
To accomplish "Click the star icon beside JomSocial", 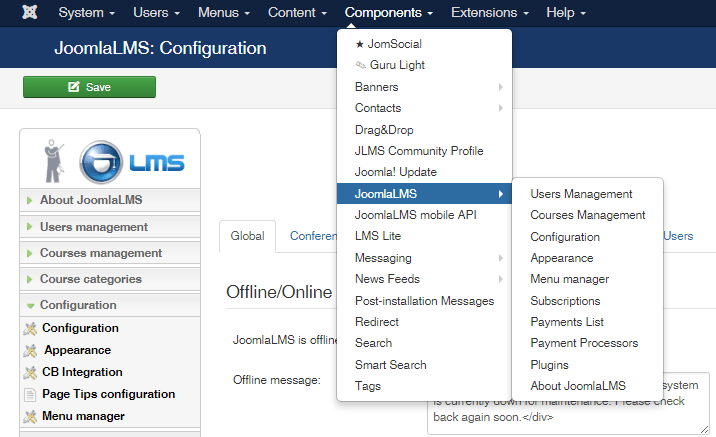I will [x=360, y=44].
